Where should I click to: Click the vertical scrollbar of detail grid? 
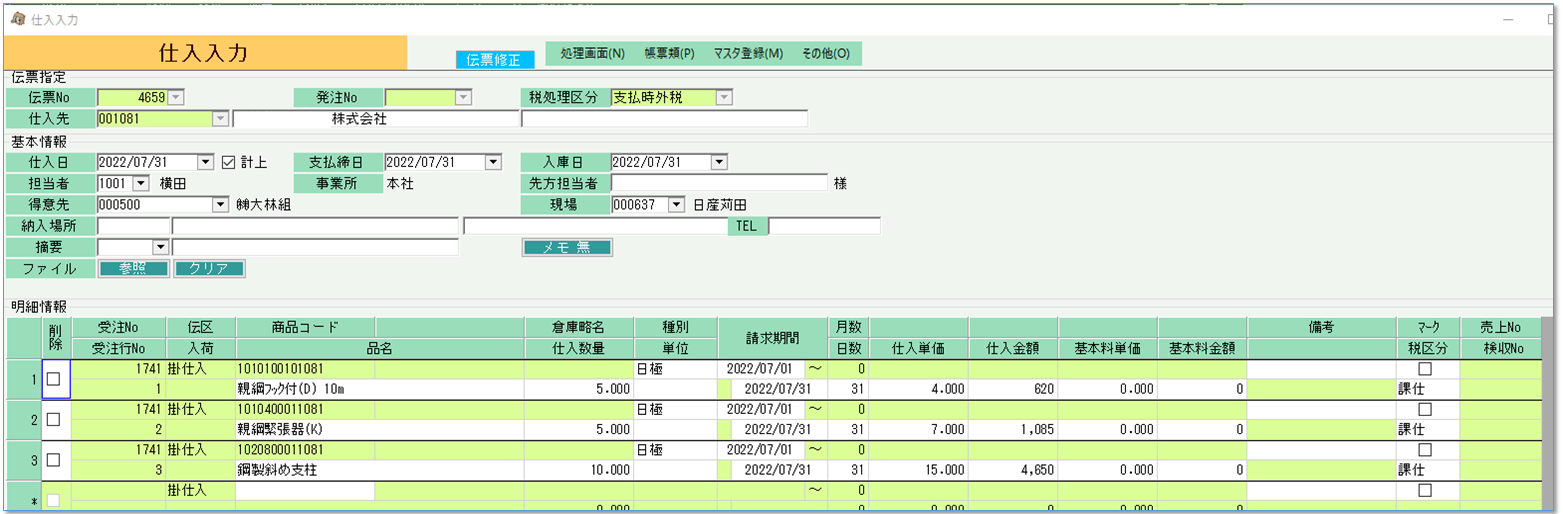point(1548,415)
